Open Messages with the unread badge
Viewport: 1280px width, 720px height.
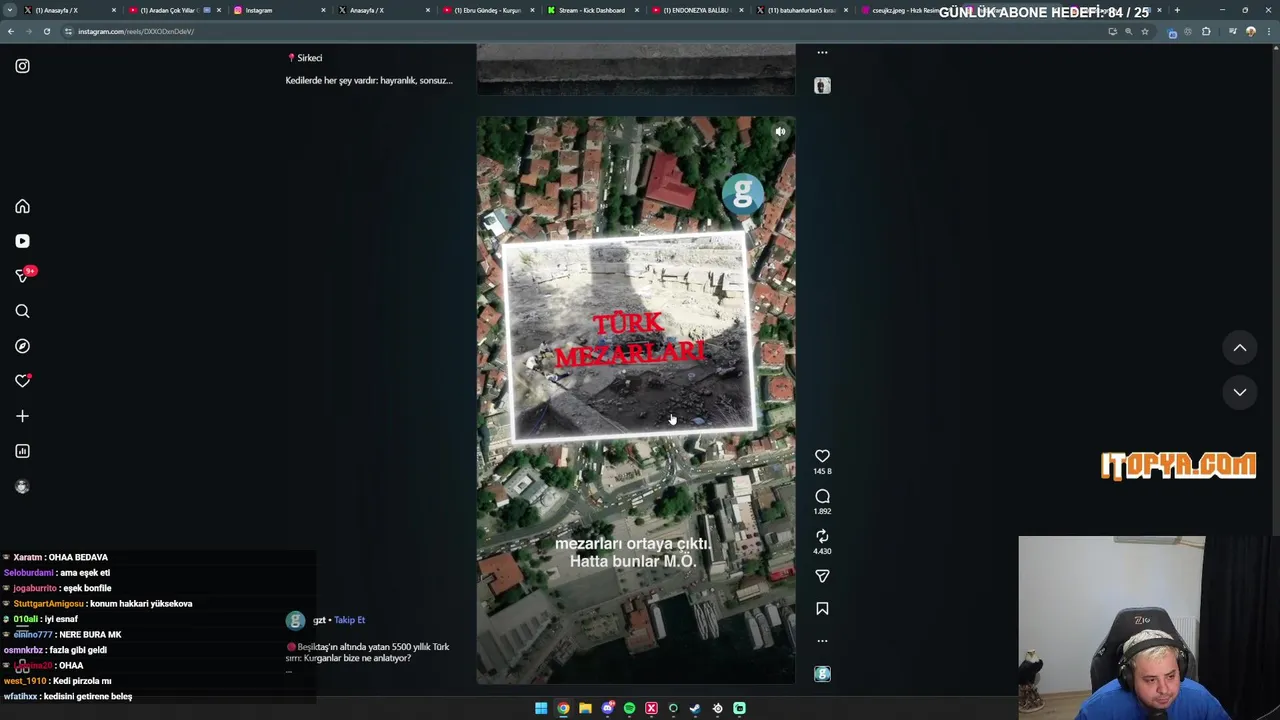24,275
